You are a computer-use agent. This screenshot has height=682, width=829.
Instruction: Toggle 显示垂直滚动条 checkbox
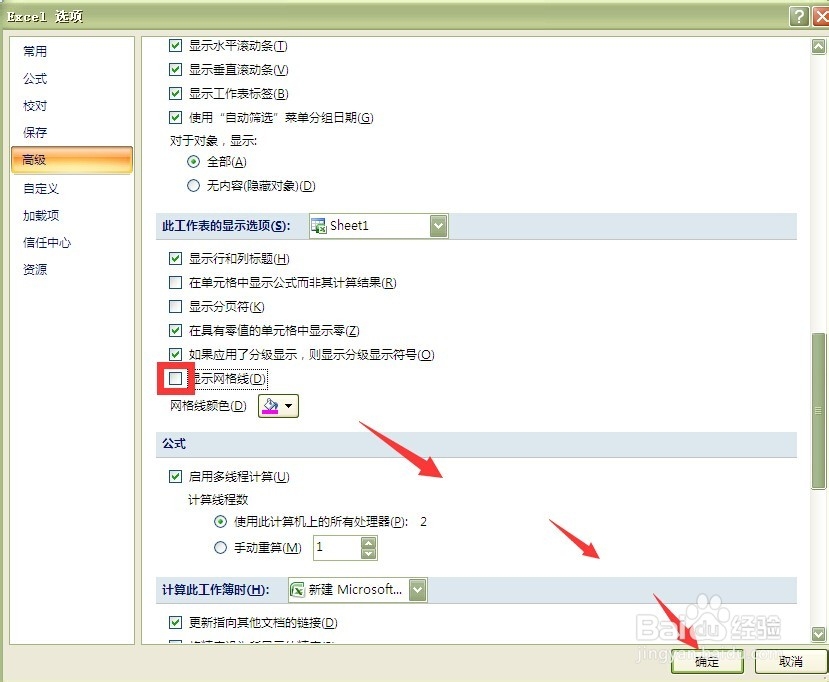click(x=176, y=69)
